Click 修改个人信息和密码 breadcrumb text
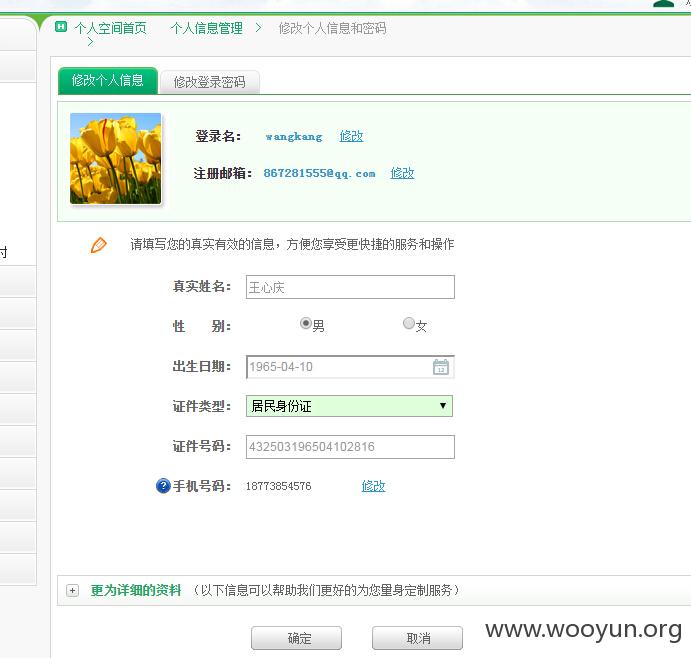691x658 pixels. (333, 28)
